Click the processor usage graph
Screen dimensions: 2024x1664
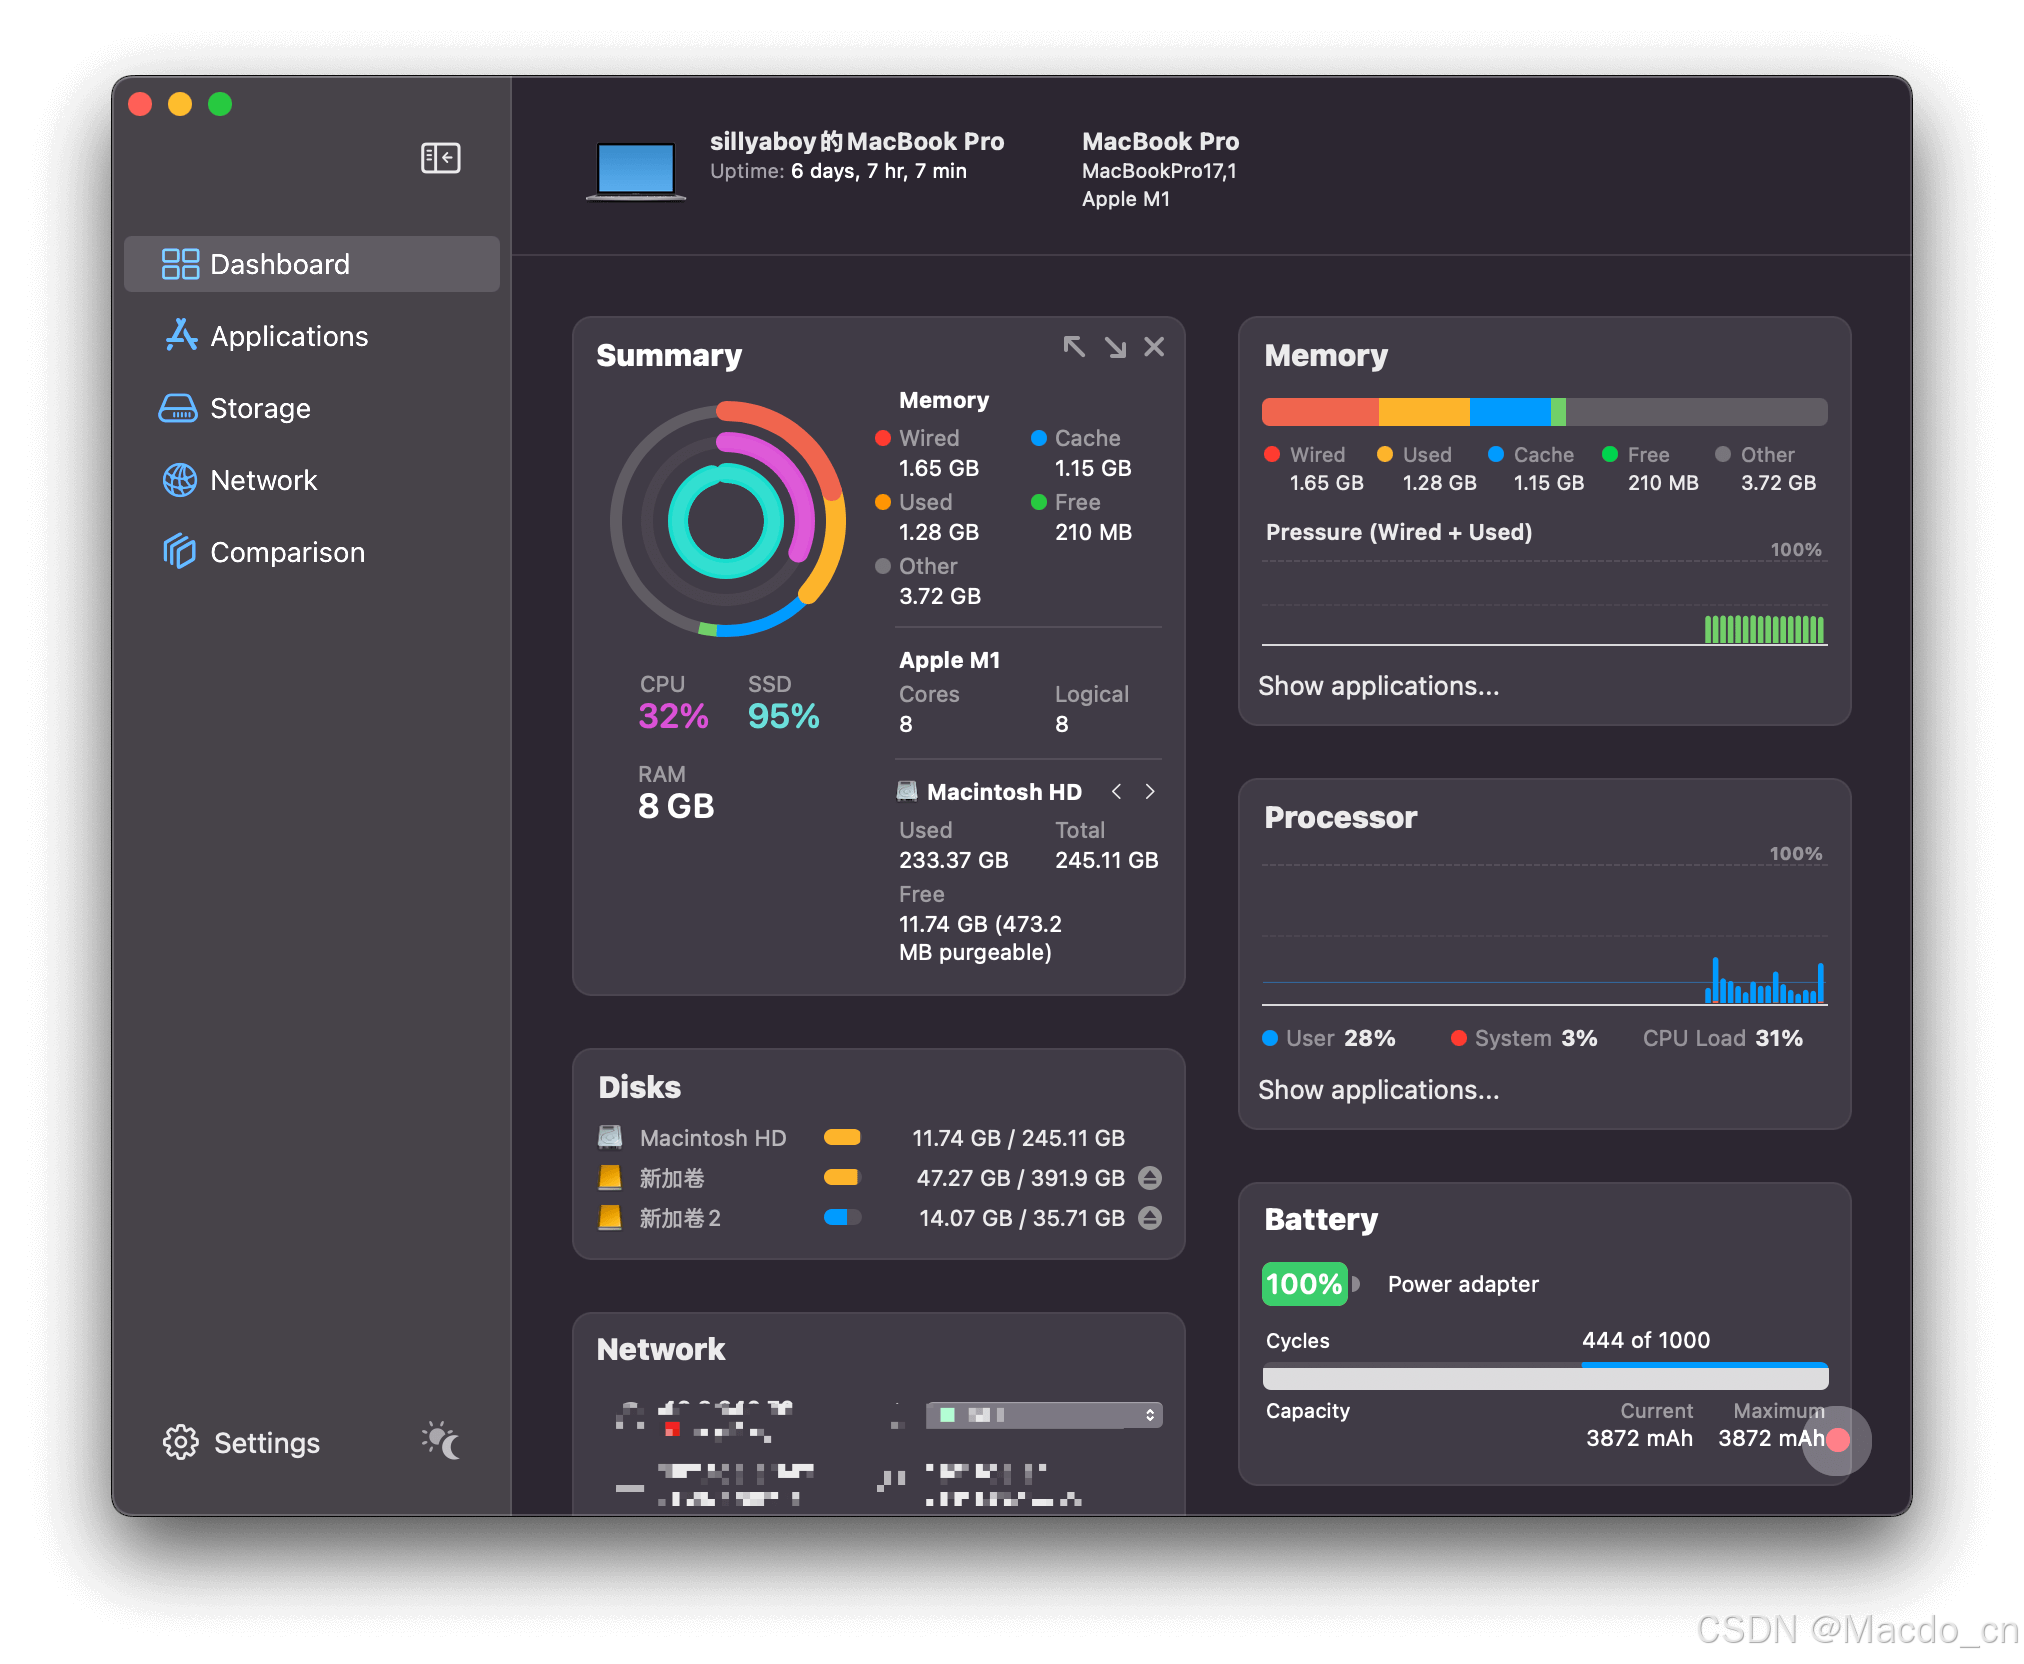[1544, 933]
